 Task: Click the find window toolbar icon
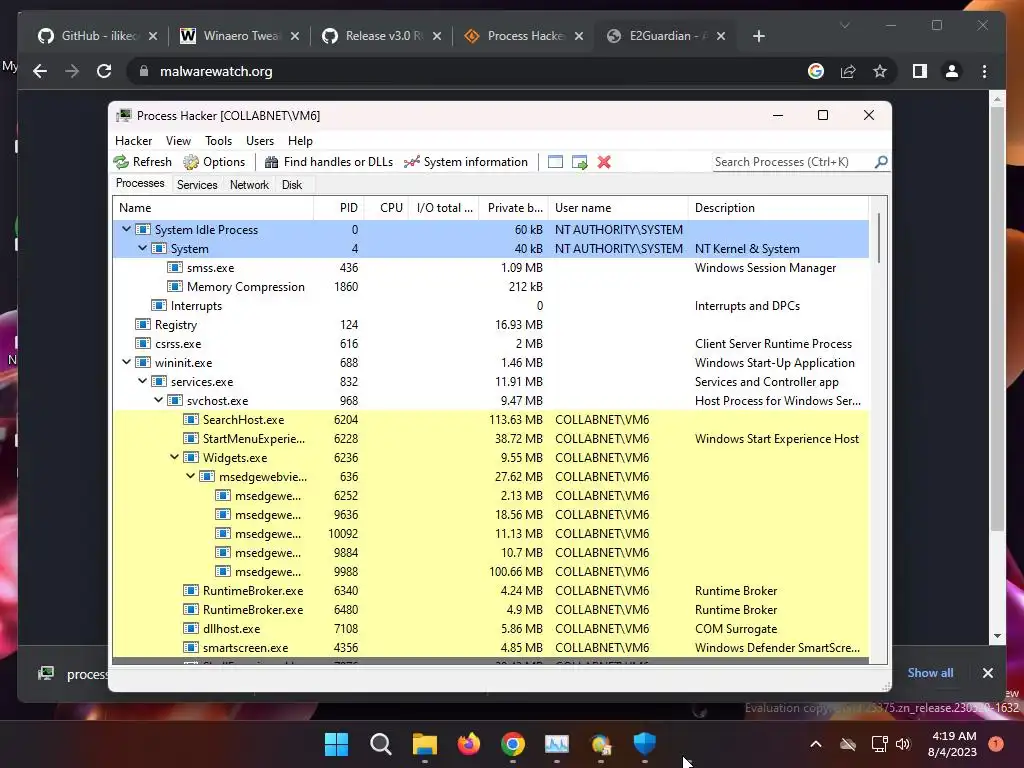555,162
